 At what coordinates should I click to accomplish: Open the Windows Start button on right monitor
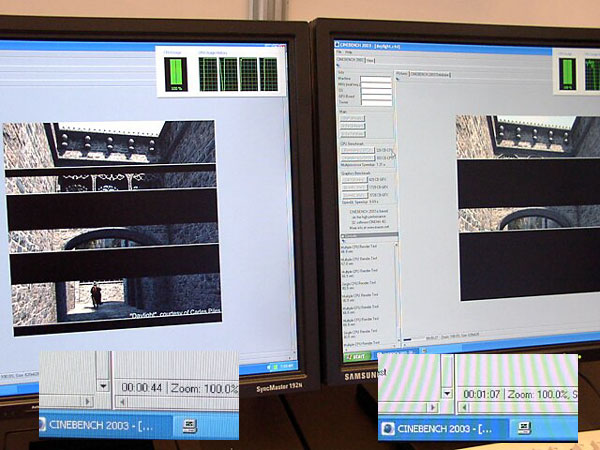(x=357, y=357)
